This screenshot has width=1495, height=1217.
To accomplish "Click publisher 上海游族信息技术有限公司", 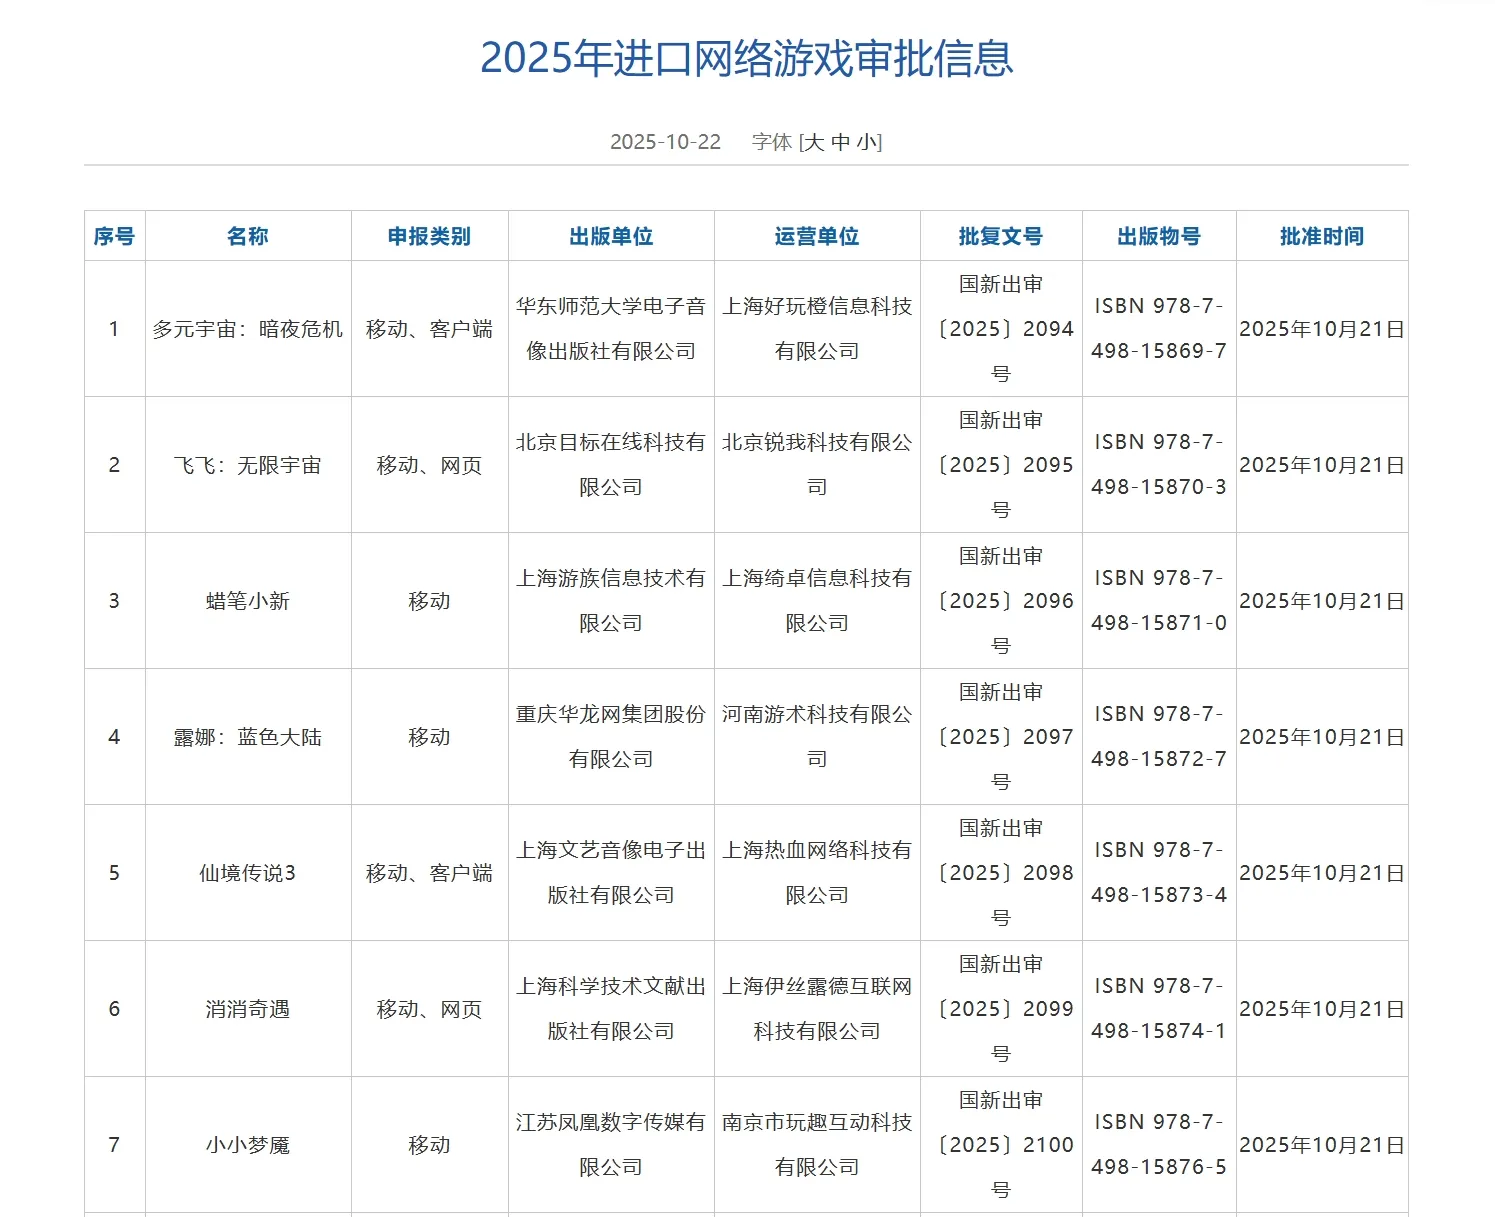I will point(611,601).
